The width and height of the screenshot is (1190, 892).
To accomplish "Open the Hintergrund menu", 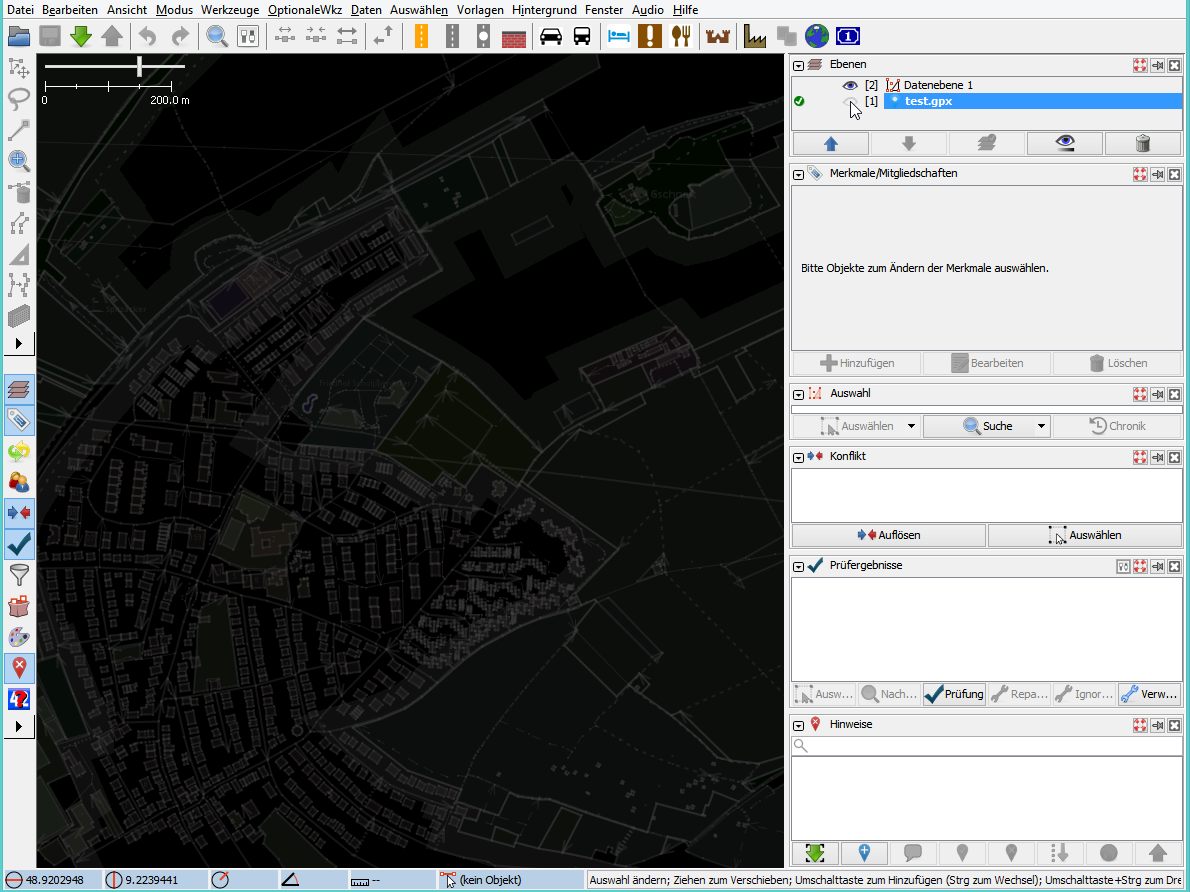I will (x=547, y=10).
